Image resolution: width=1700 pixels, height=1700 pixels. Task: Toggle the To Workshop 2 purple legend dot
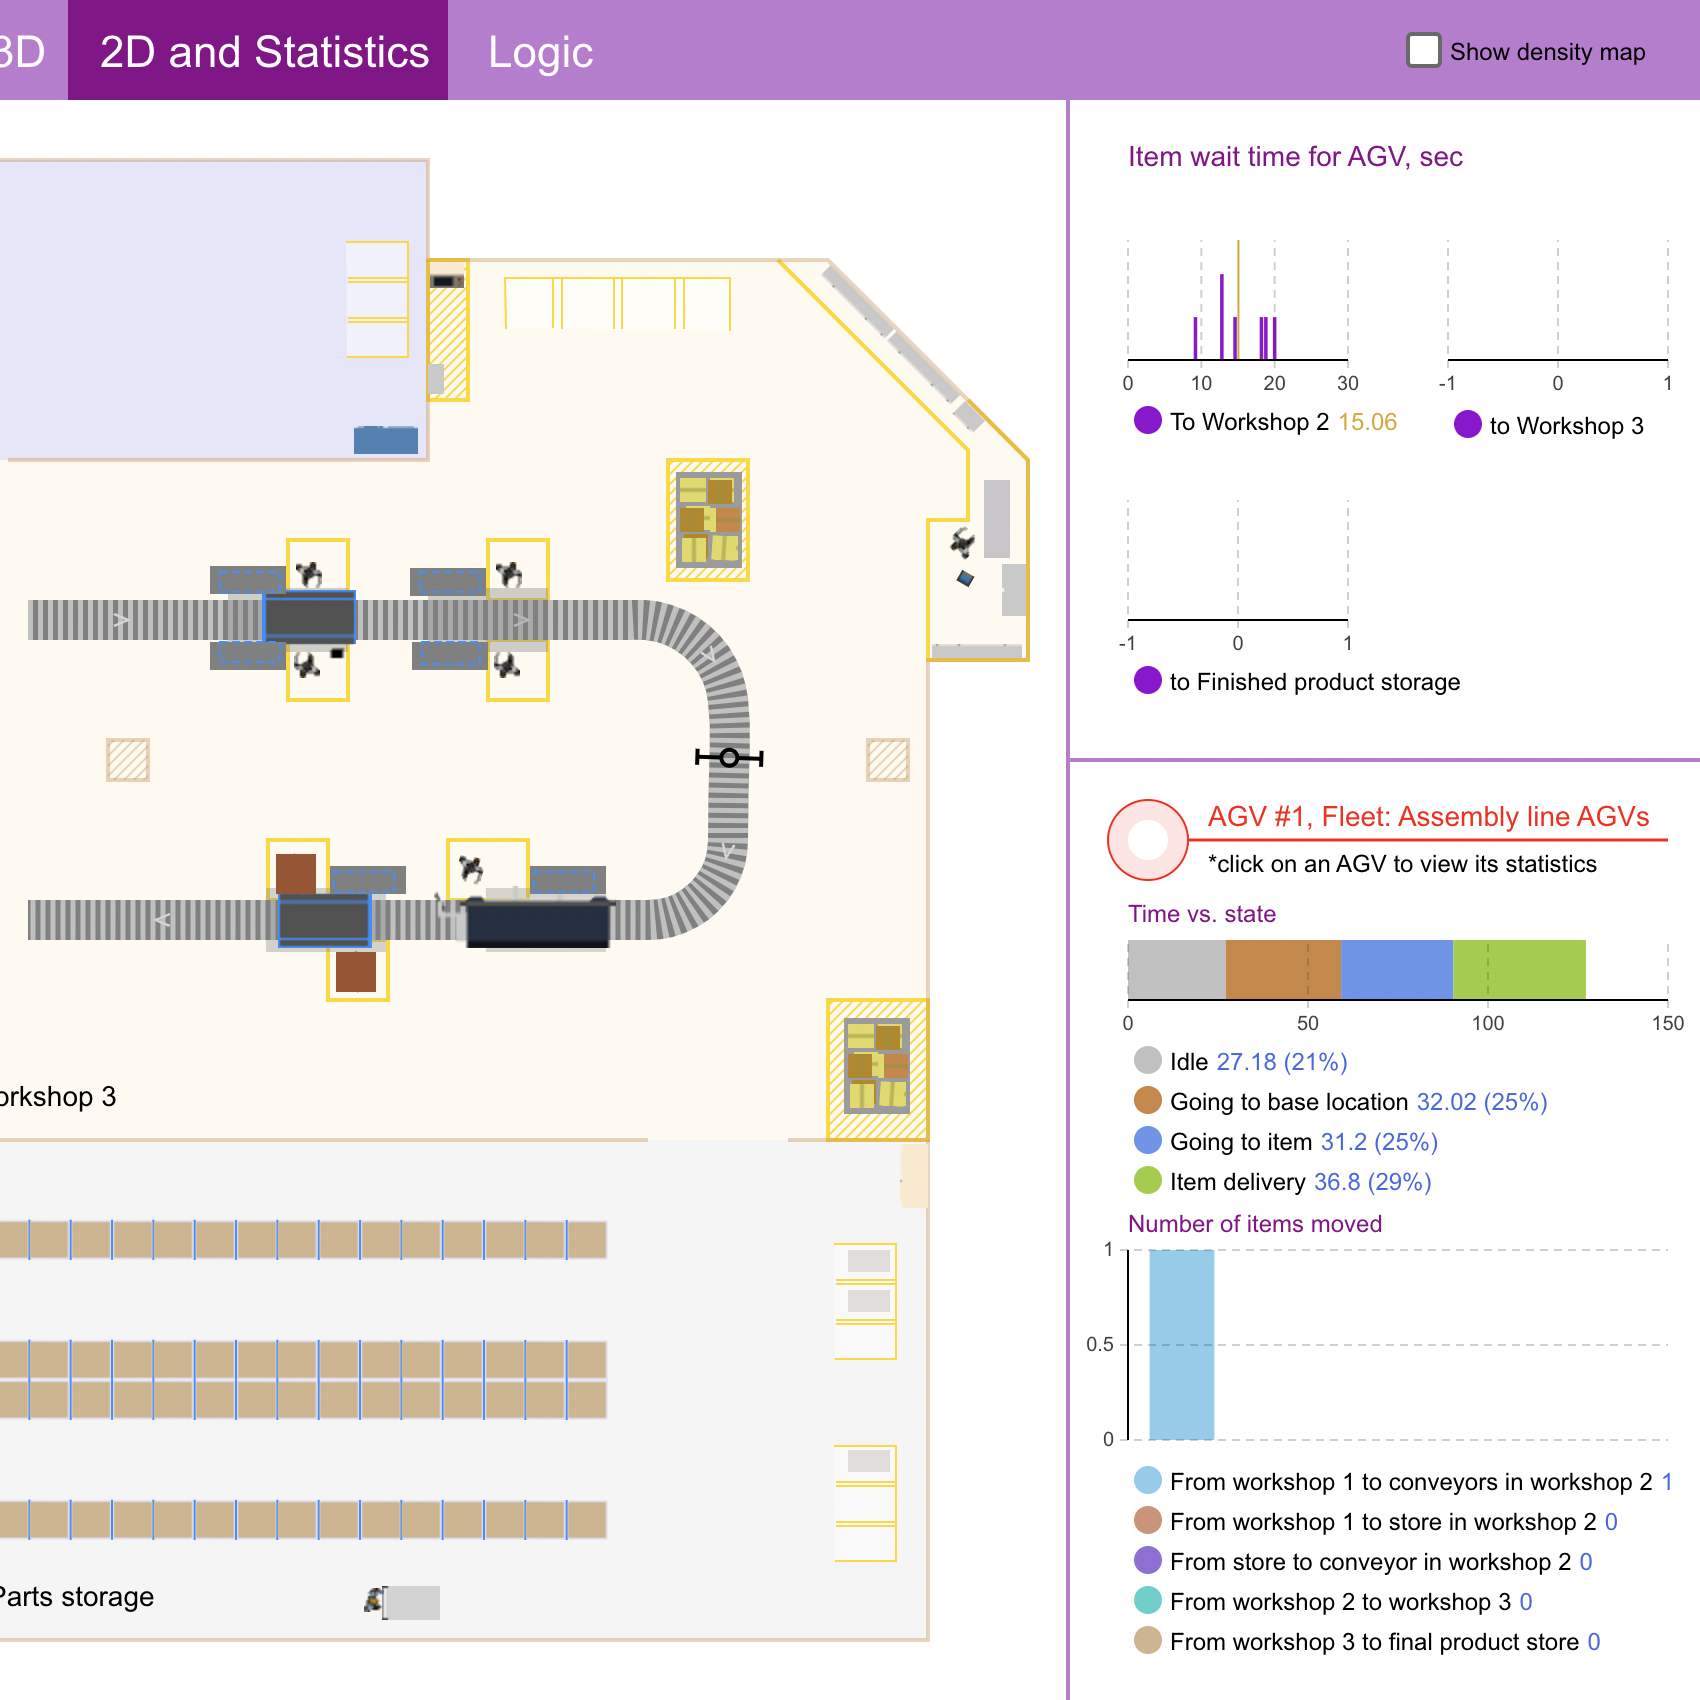[1147, 421]
